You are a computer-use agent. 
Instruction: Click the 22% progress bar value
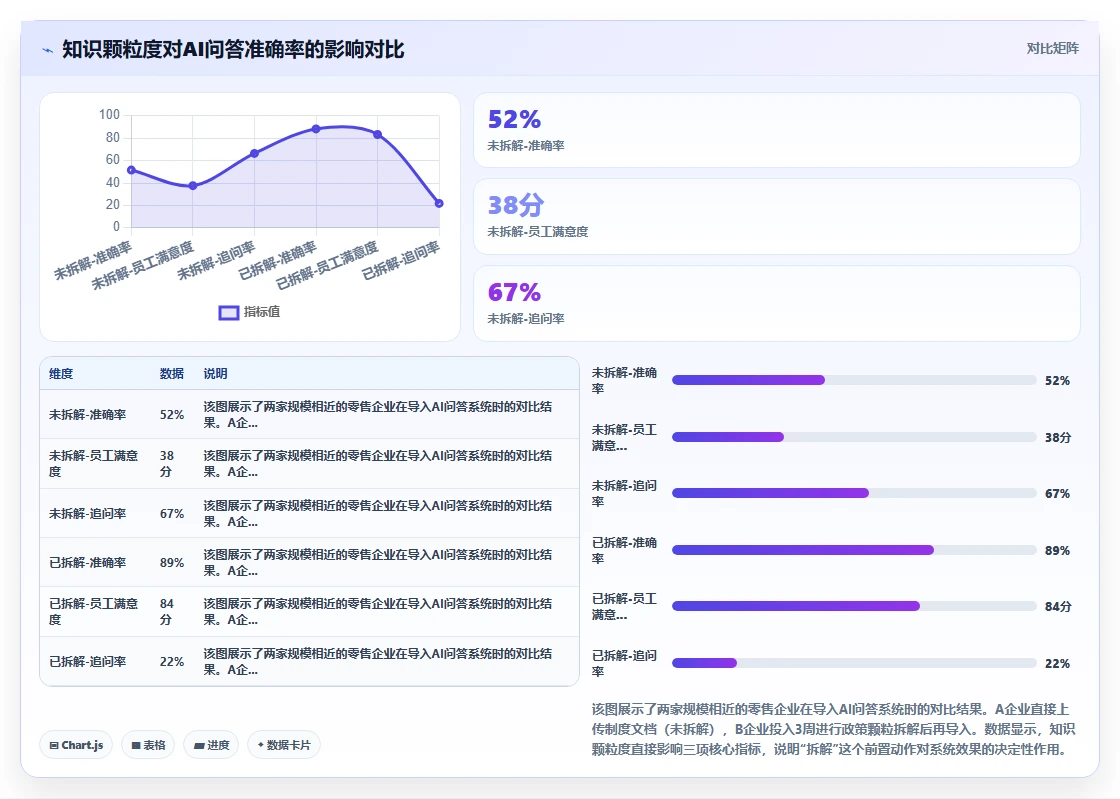pyautogui.click(x=1057, y=663)
